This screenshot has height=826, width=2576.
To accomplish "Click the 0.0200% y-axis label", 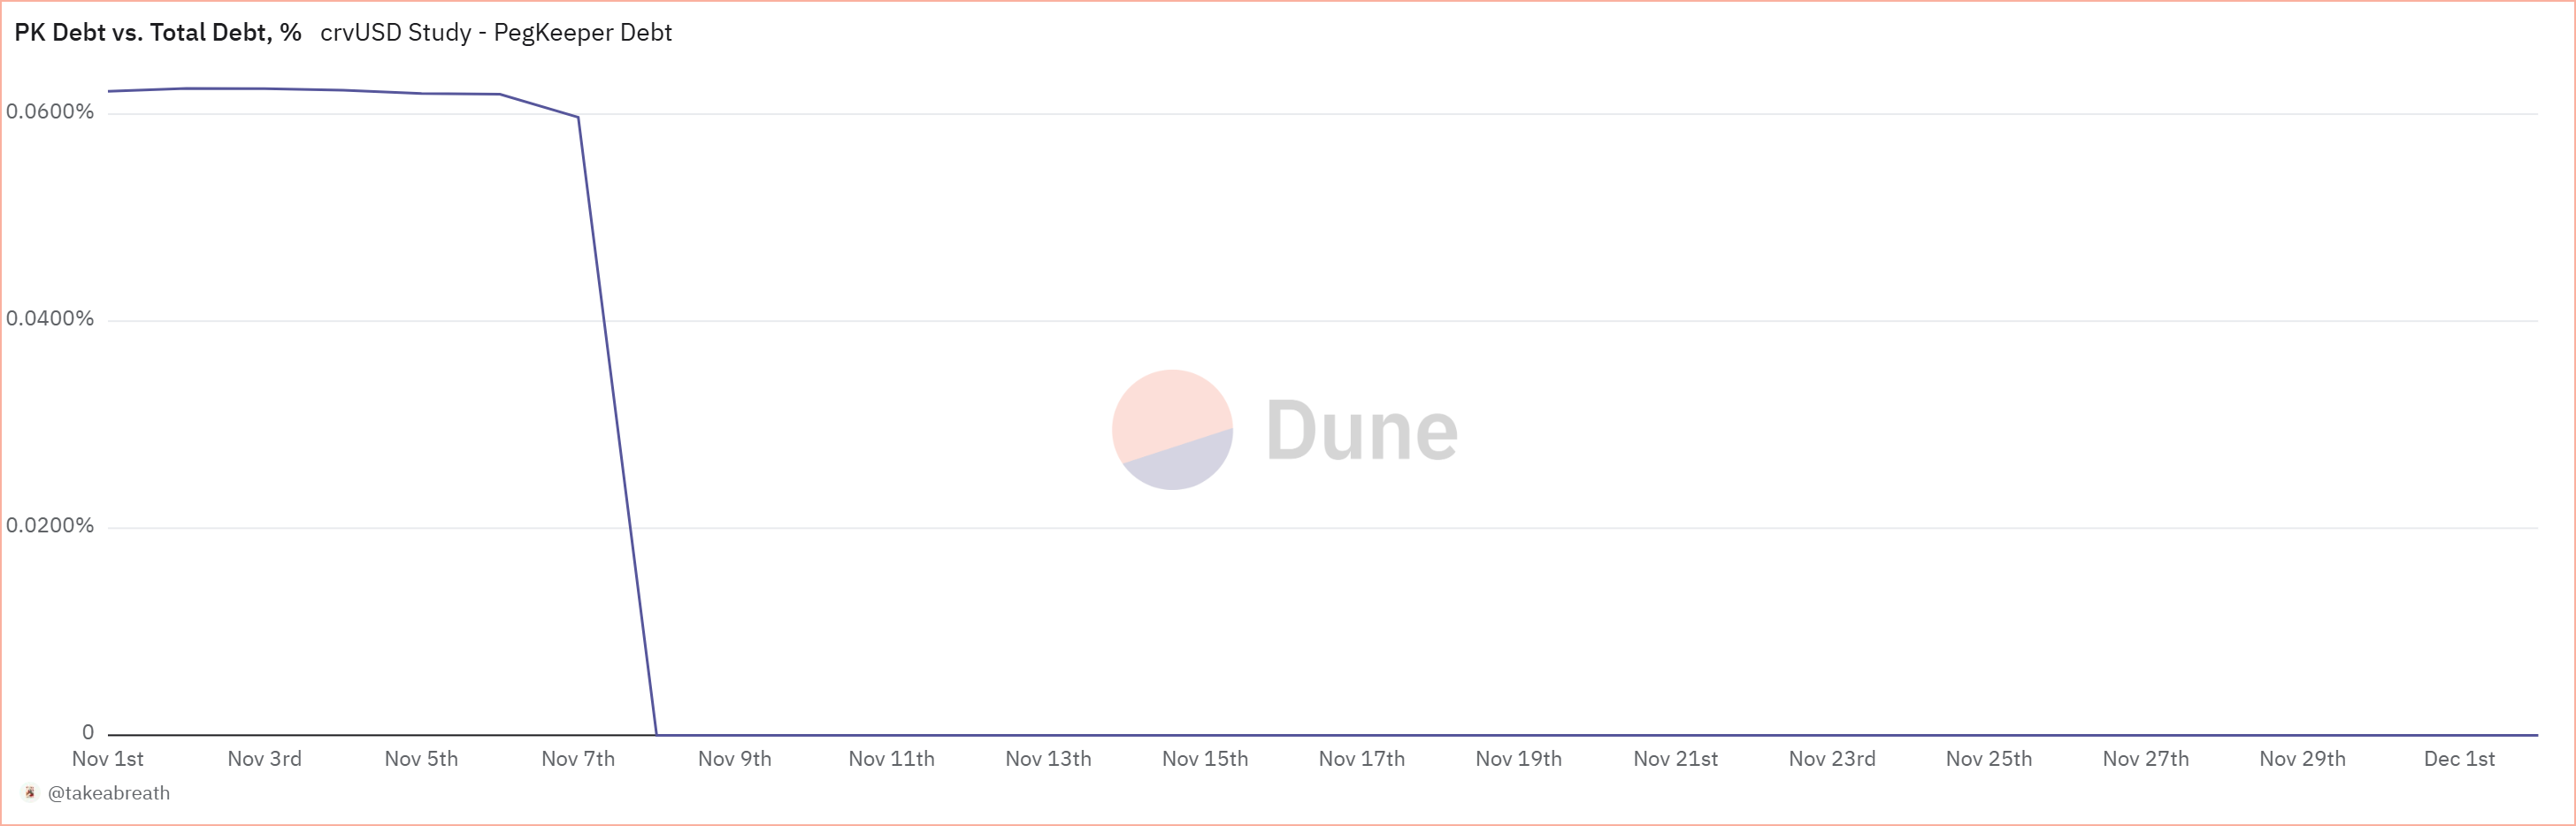I will (50, 526).
